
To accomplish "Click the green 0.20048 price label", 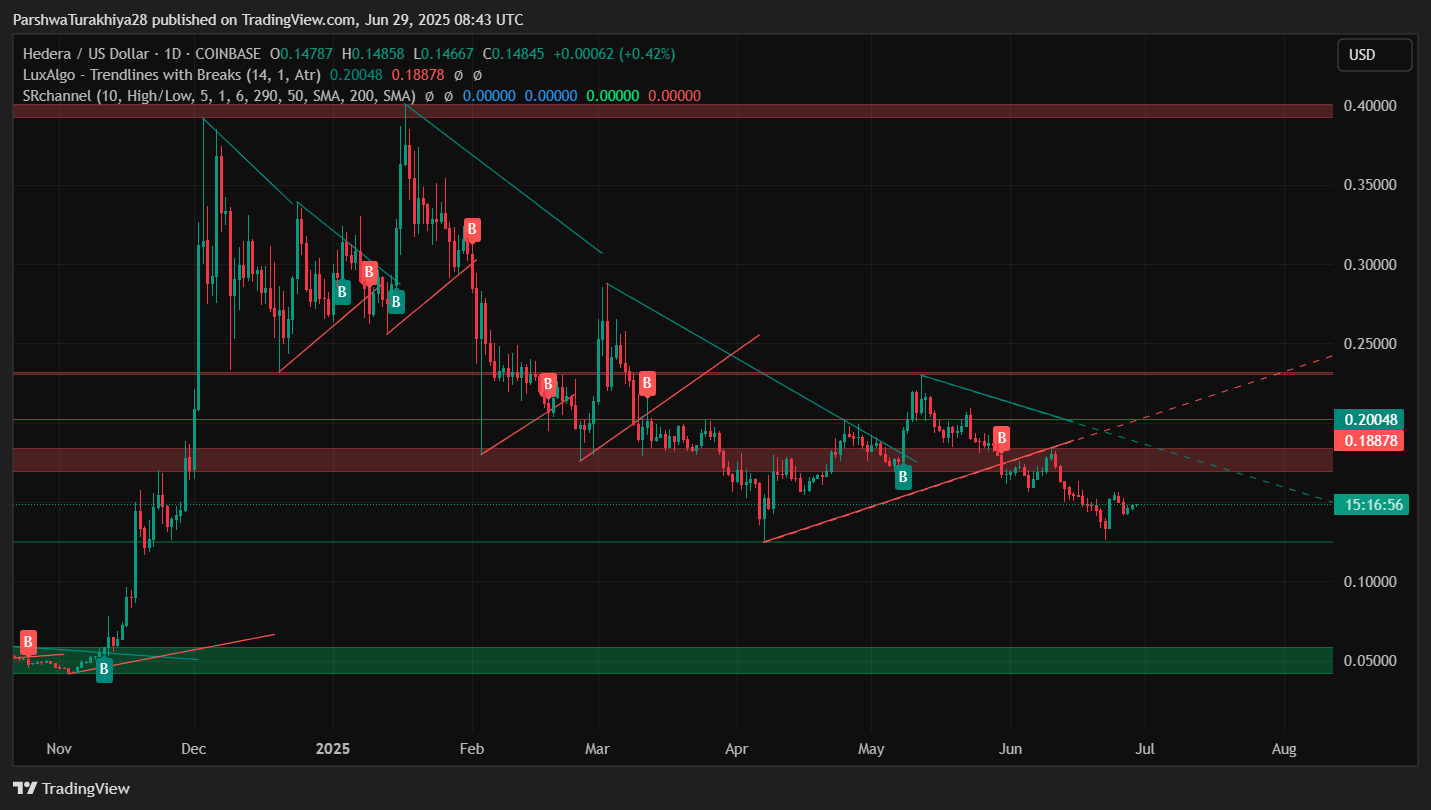I will [1369, 419].
